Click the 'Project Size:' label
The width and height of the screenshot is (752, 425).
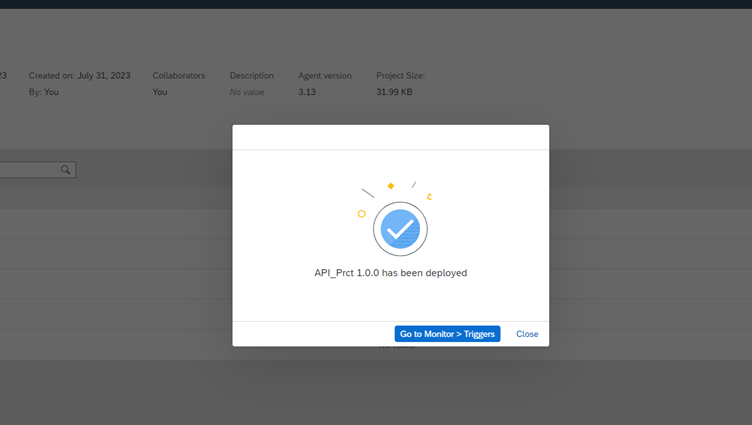pyautogui.click(x=400, y=76)
